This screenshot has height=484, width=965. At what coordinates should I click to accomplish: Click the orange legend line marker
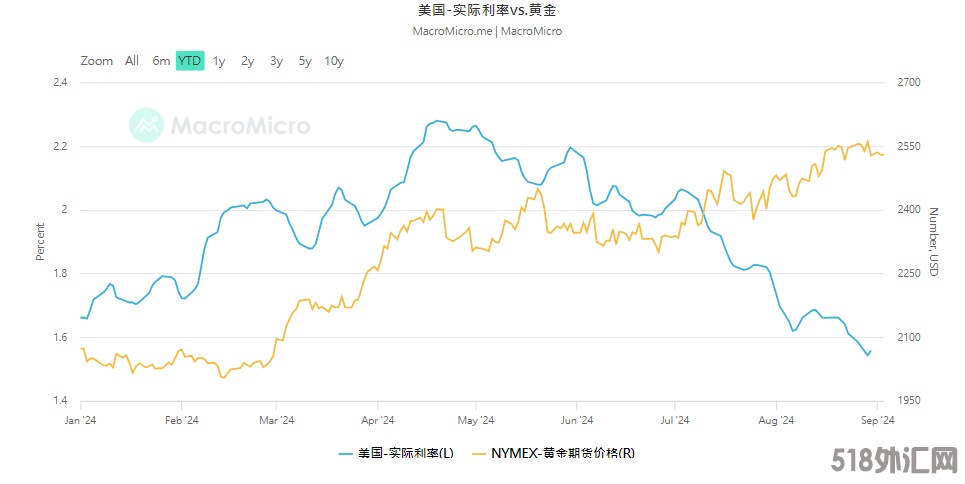click(479, 454)
